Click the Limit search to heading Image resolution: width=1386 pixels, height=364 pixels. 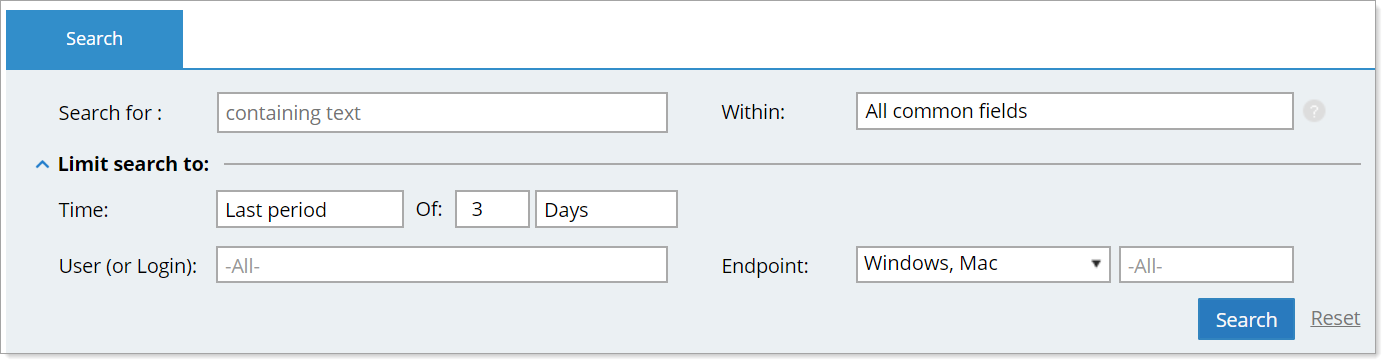[134, 165]
